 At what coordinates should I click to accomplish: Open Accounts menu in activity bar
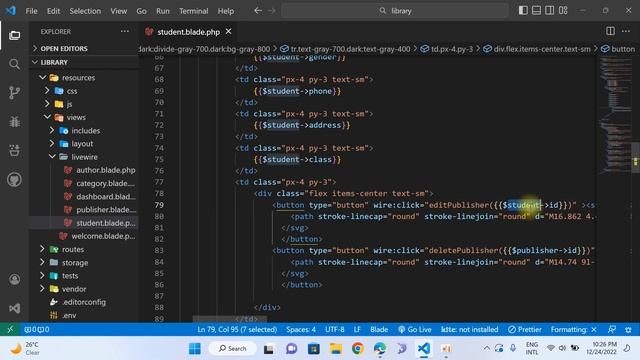[x=14, y=280]
